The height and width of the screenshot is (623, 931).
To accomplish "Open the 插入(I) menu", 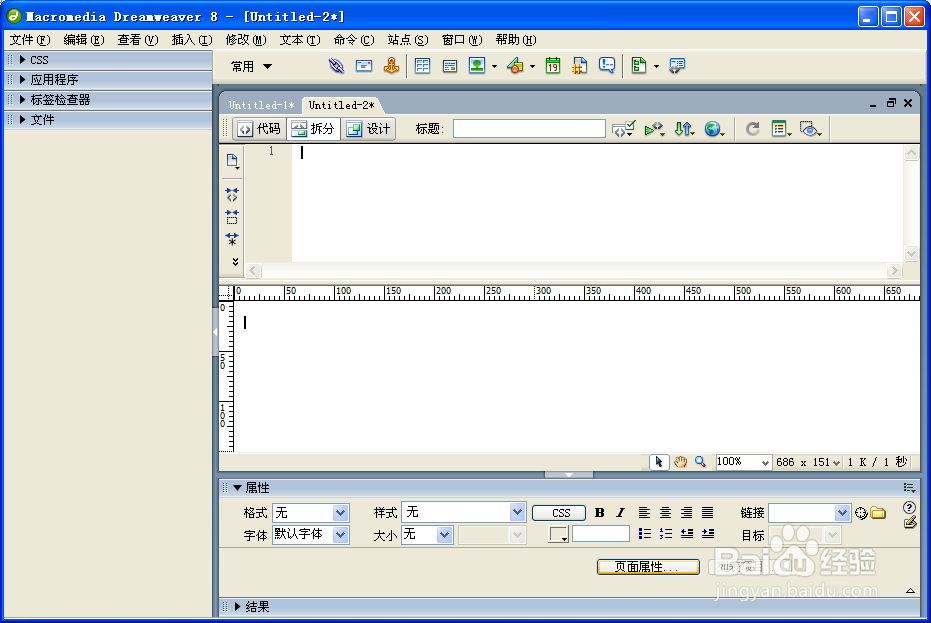I will (x=191, y=40).
